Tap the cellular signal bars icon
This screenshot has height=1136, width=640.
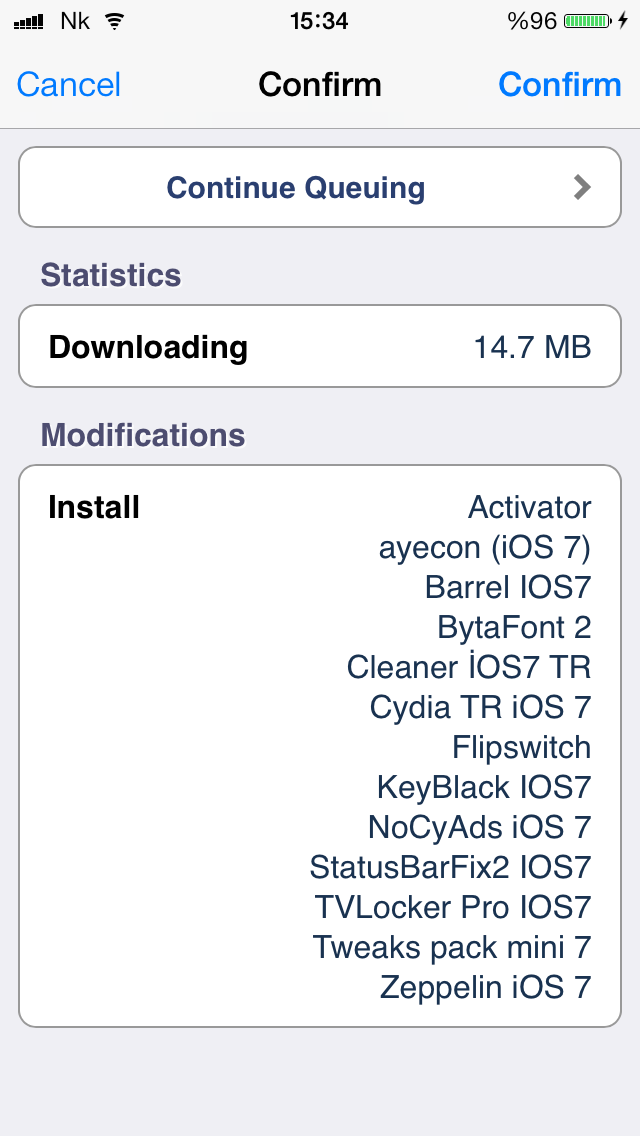(x=28, y=22)
